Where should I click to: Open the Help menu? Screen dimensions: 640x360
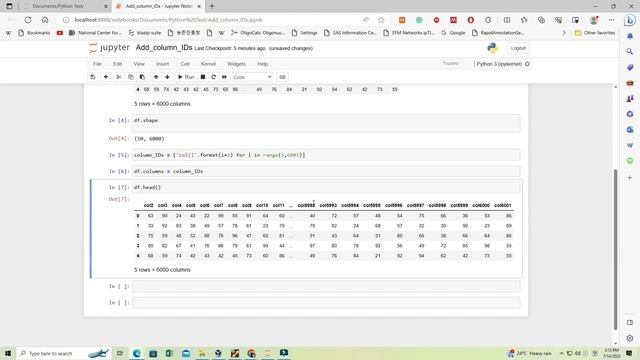coord(262,64)
